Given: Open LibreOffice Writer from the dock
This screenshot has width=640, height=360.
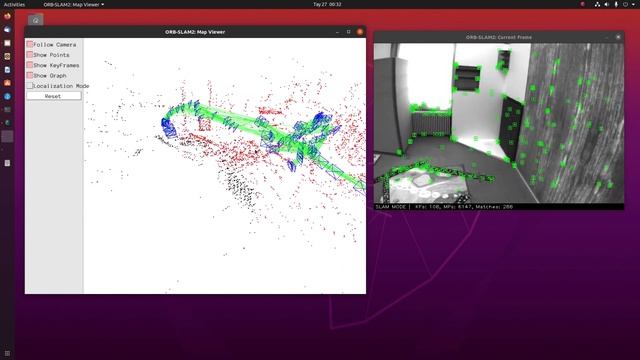Looking at the screenshot, I should 7,70.
